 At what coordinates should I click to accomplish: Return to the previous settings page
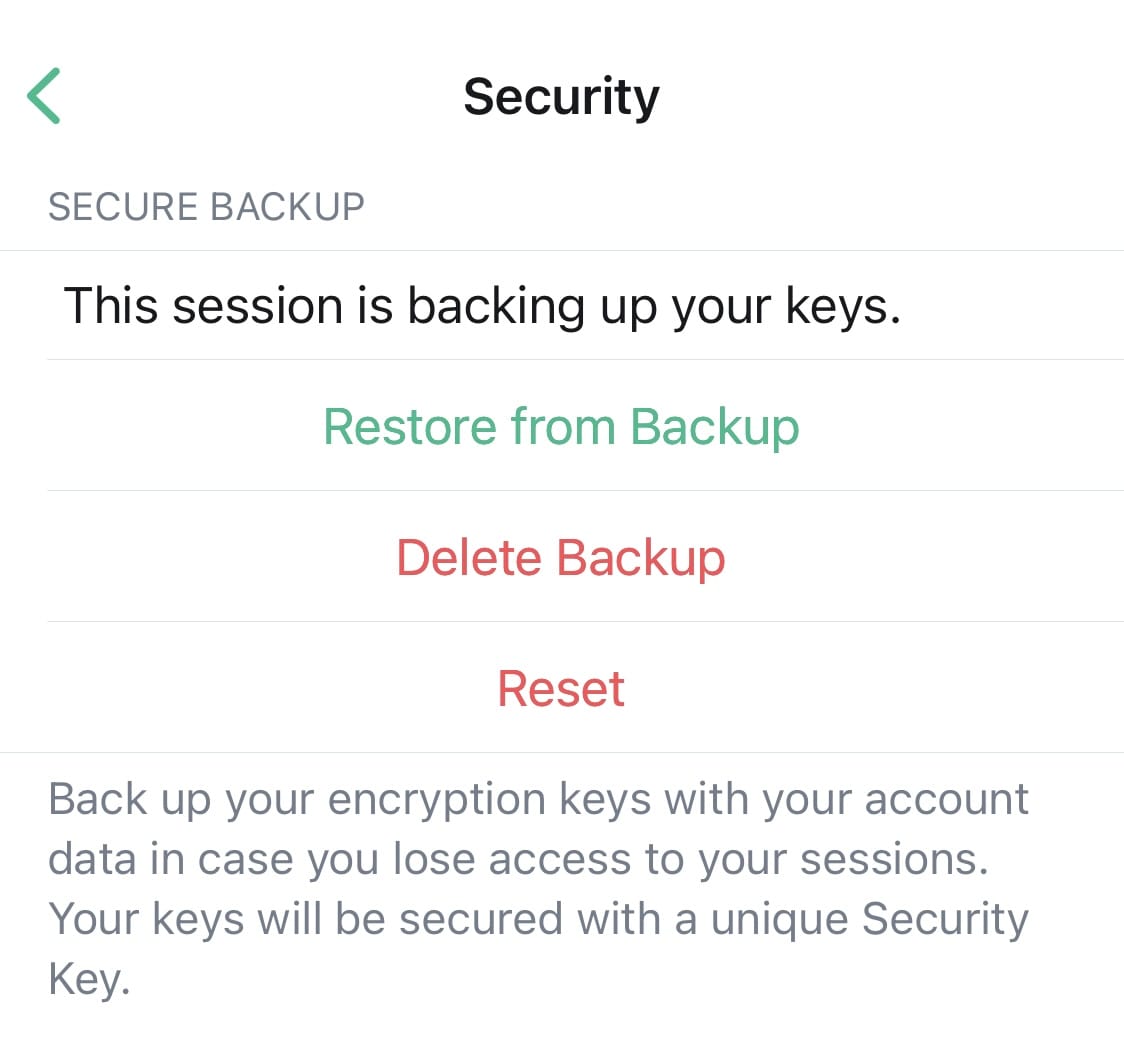point(44,96)
